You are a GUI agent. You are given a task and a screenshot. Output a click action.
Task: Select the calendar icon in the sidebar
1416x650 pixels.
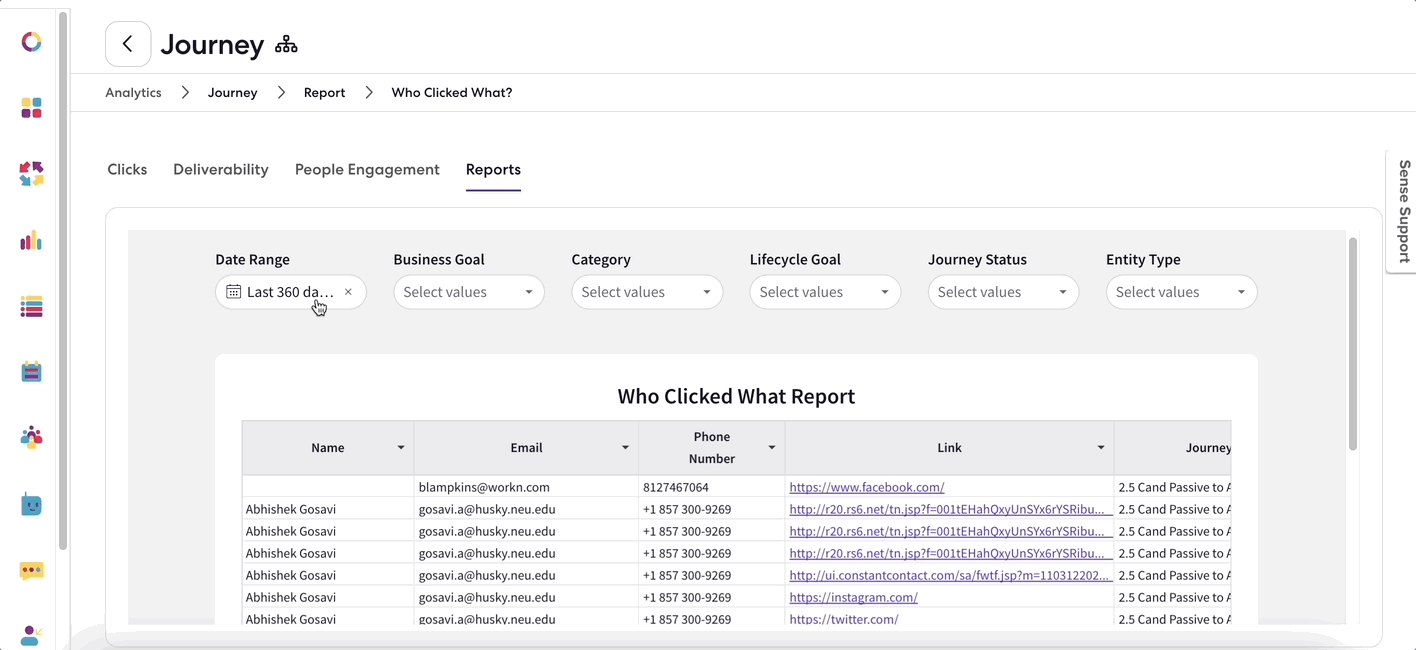pyautogui.click(x=31, y=371)
